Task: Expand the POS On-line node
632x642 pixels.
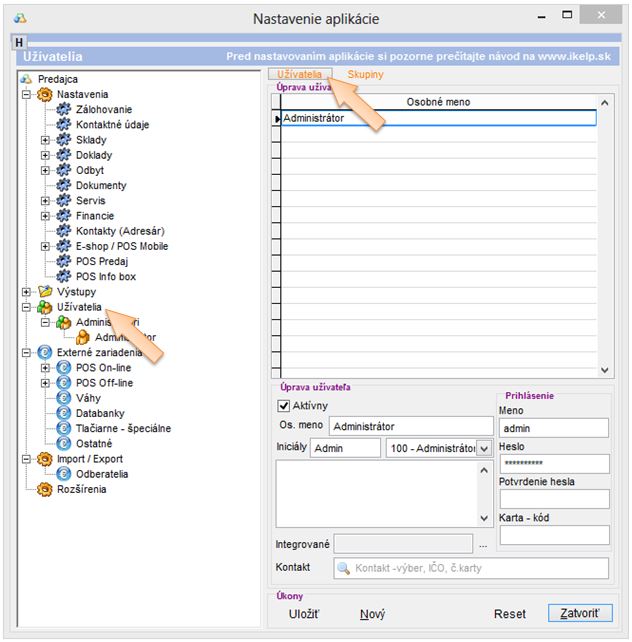Action: (x=45, y=368)
